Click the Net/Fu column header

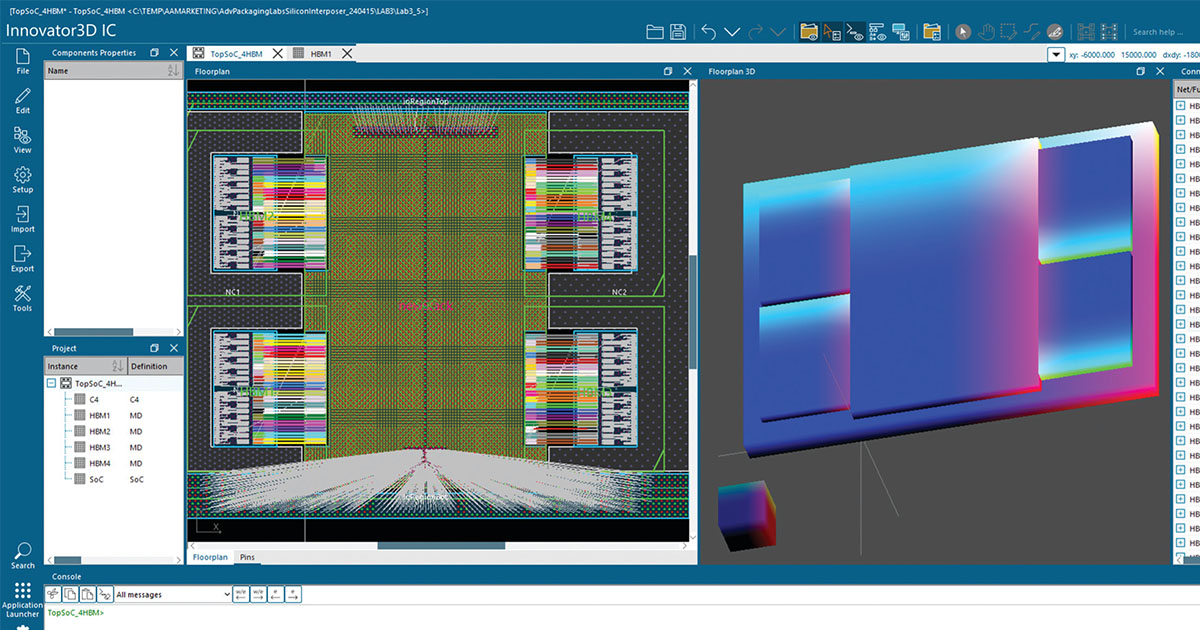(1188, 89)
